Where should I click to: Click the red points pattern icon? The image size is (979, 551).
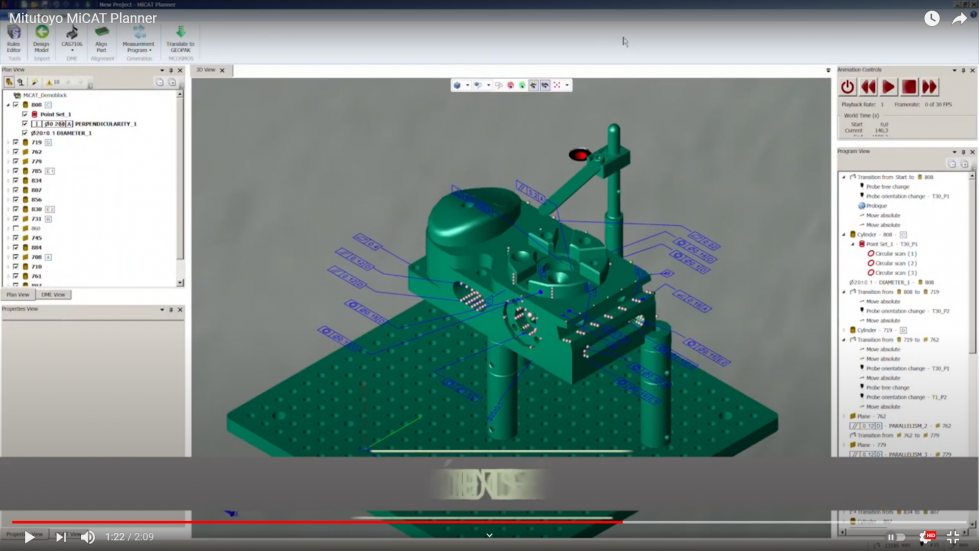[557, 85]
